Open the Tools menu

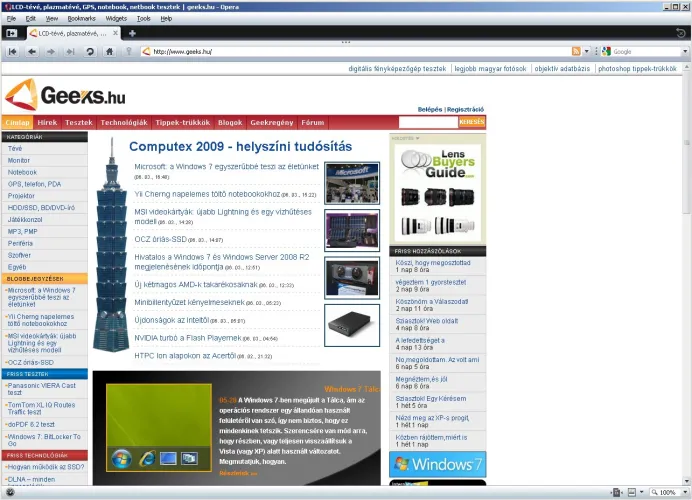[x=143, y=19]
